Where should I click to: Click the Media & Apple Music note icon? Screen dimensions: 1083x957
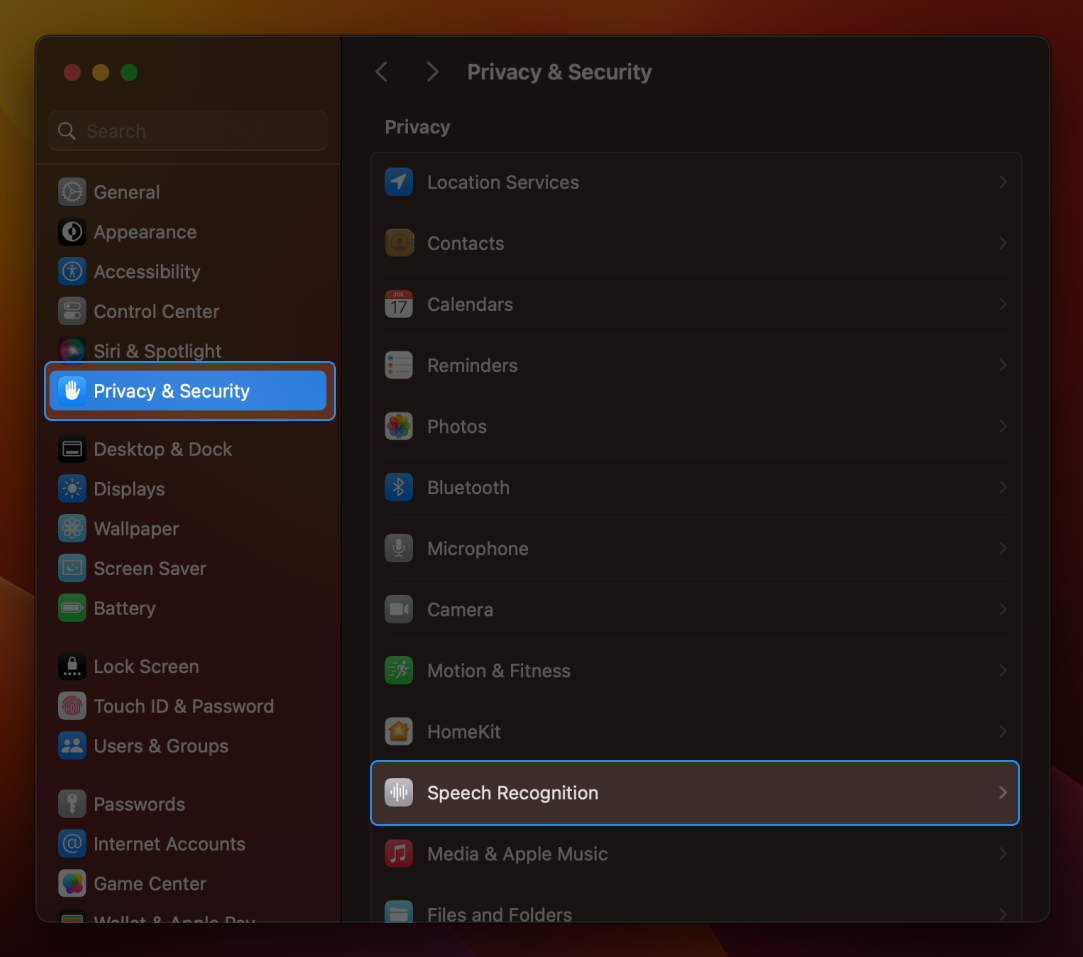399,854
